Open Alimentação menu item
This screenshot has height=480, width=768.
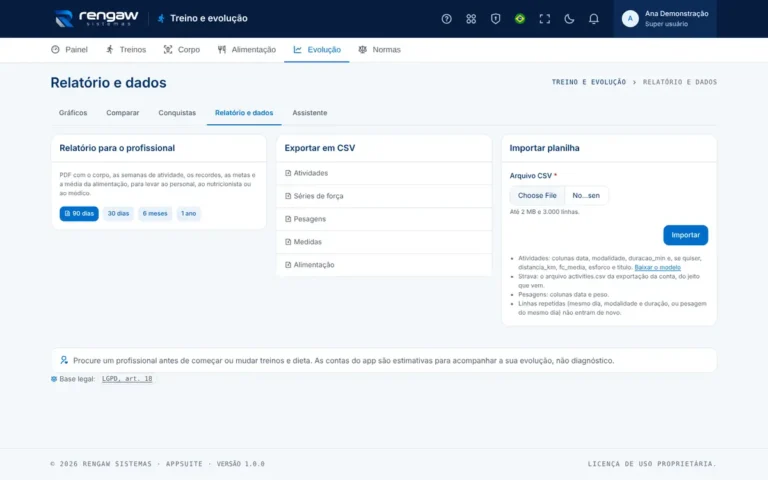click(247, 49)
